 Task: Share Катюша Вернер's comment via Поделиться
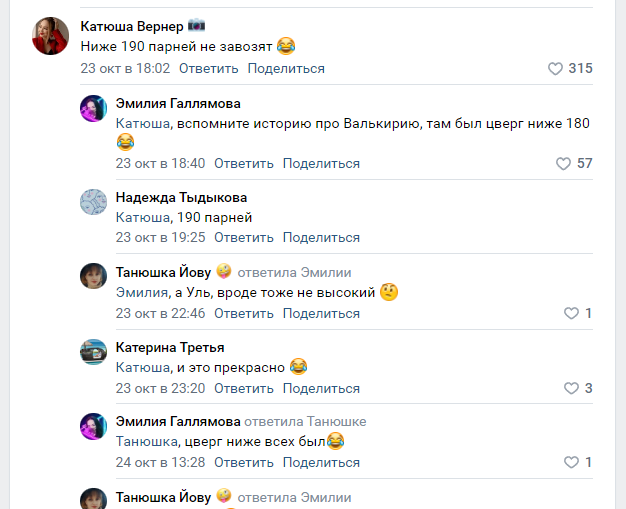pyautogui.click(x=286, y=69)
